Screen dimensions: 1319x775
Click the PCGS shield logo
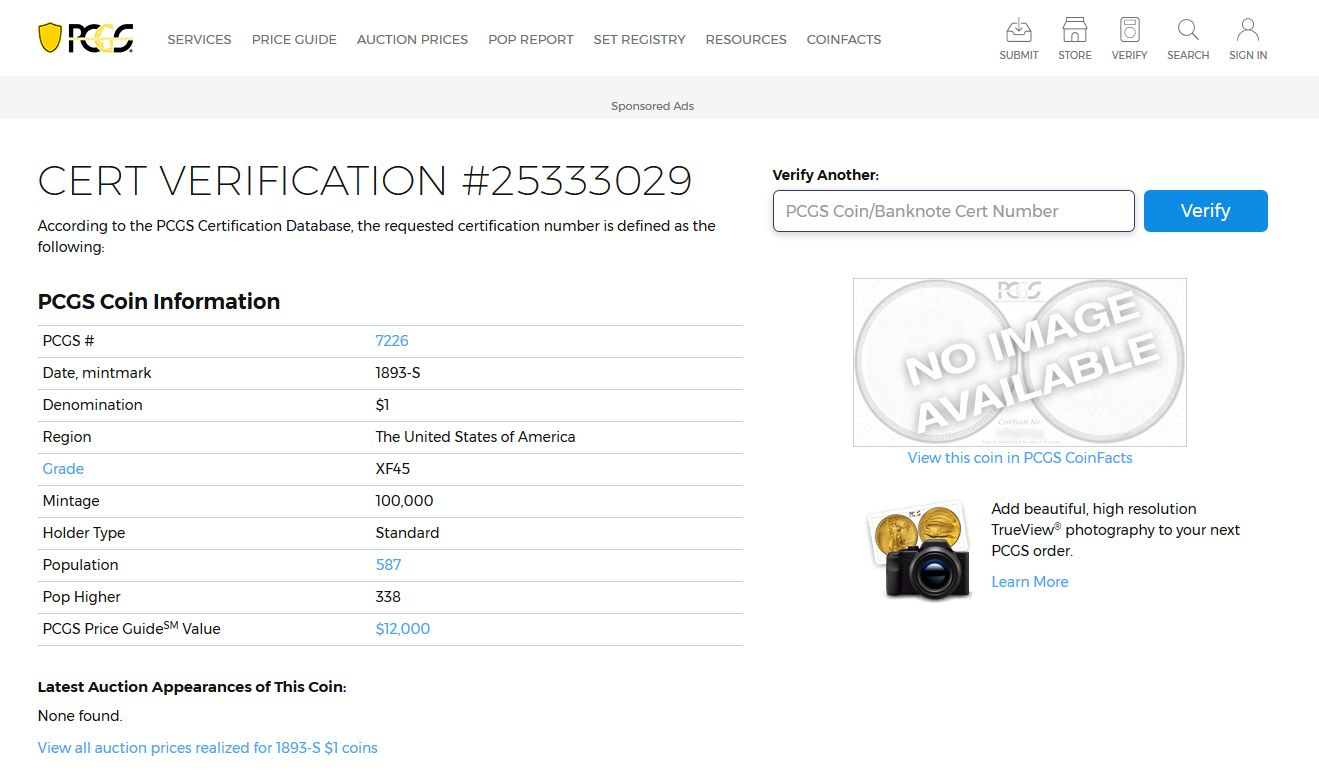pos(86,38)
